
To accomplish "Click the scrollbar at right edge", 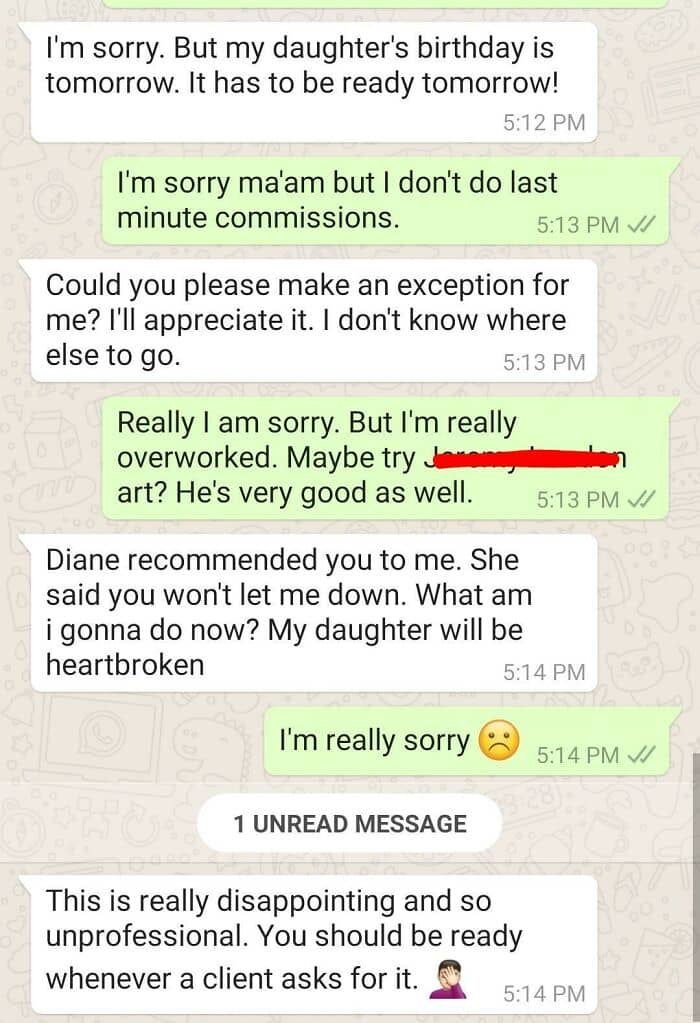I will click(x=696, y=887).
